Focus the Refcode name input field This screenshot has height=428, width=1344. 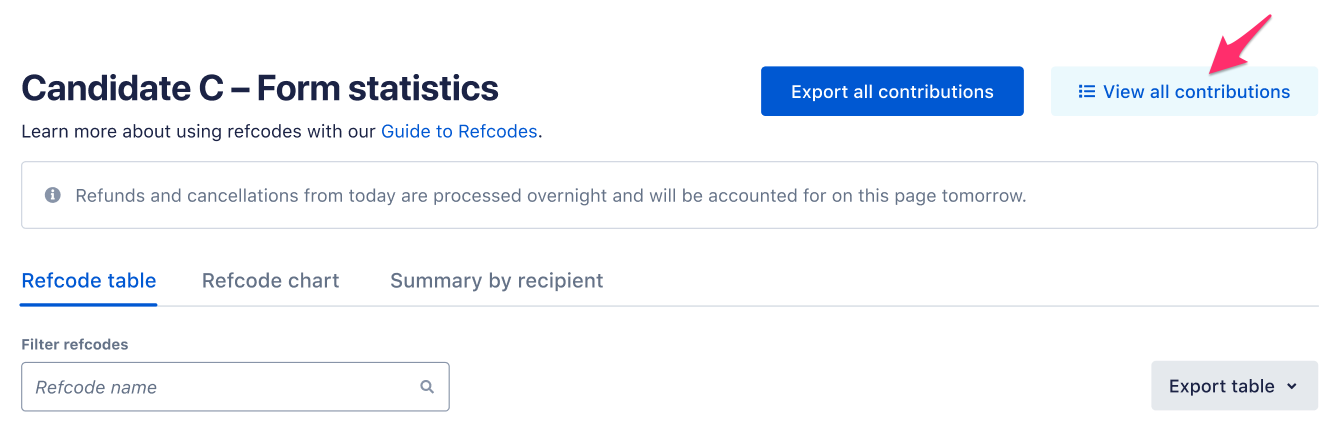click(235, 387)
